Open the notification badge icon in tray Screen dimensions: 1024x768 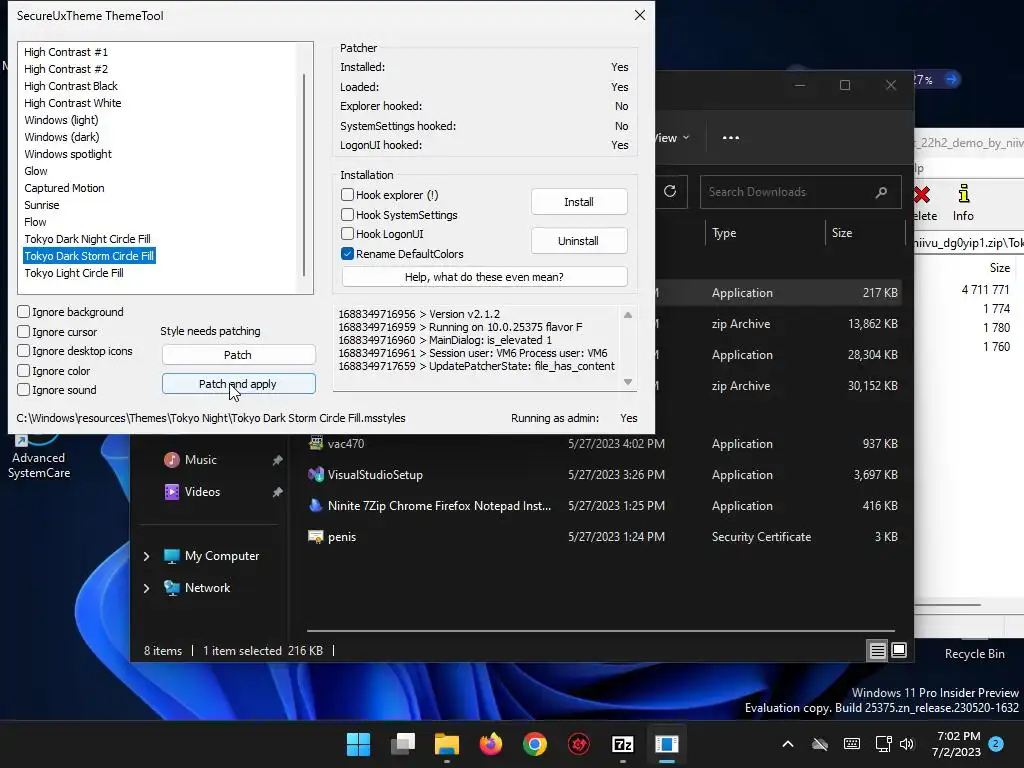point(996,743)
